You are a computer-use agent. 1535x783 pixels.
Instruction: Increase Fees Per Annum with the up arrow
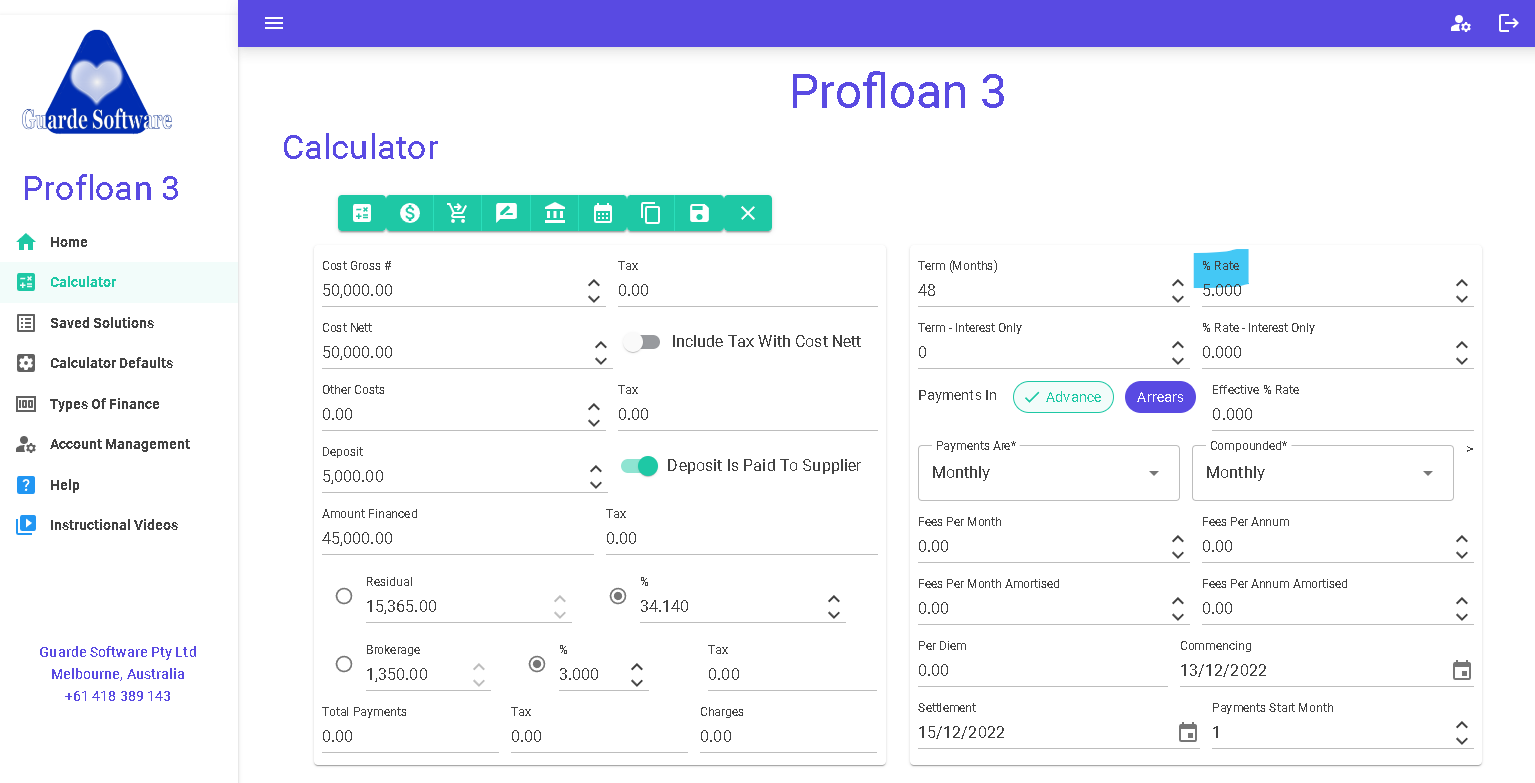(x=1462, y=539)
